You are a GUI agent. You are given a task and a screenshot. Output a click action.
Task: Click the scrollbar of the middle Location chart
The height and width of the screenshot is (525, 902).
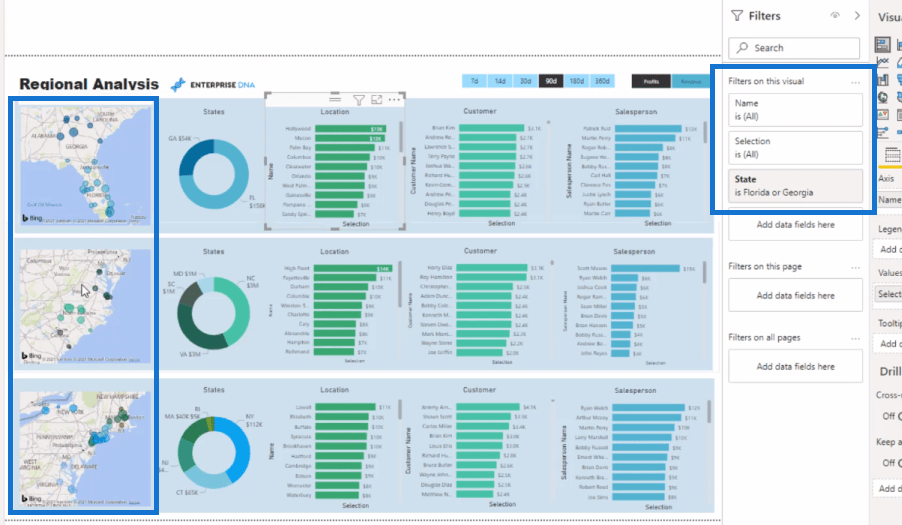(399, 285)
